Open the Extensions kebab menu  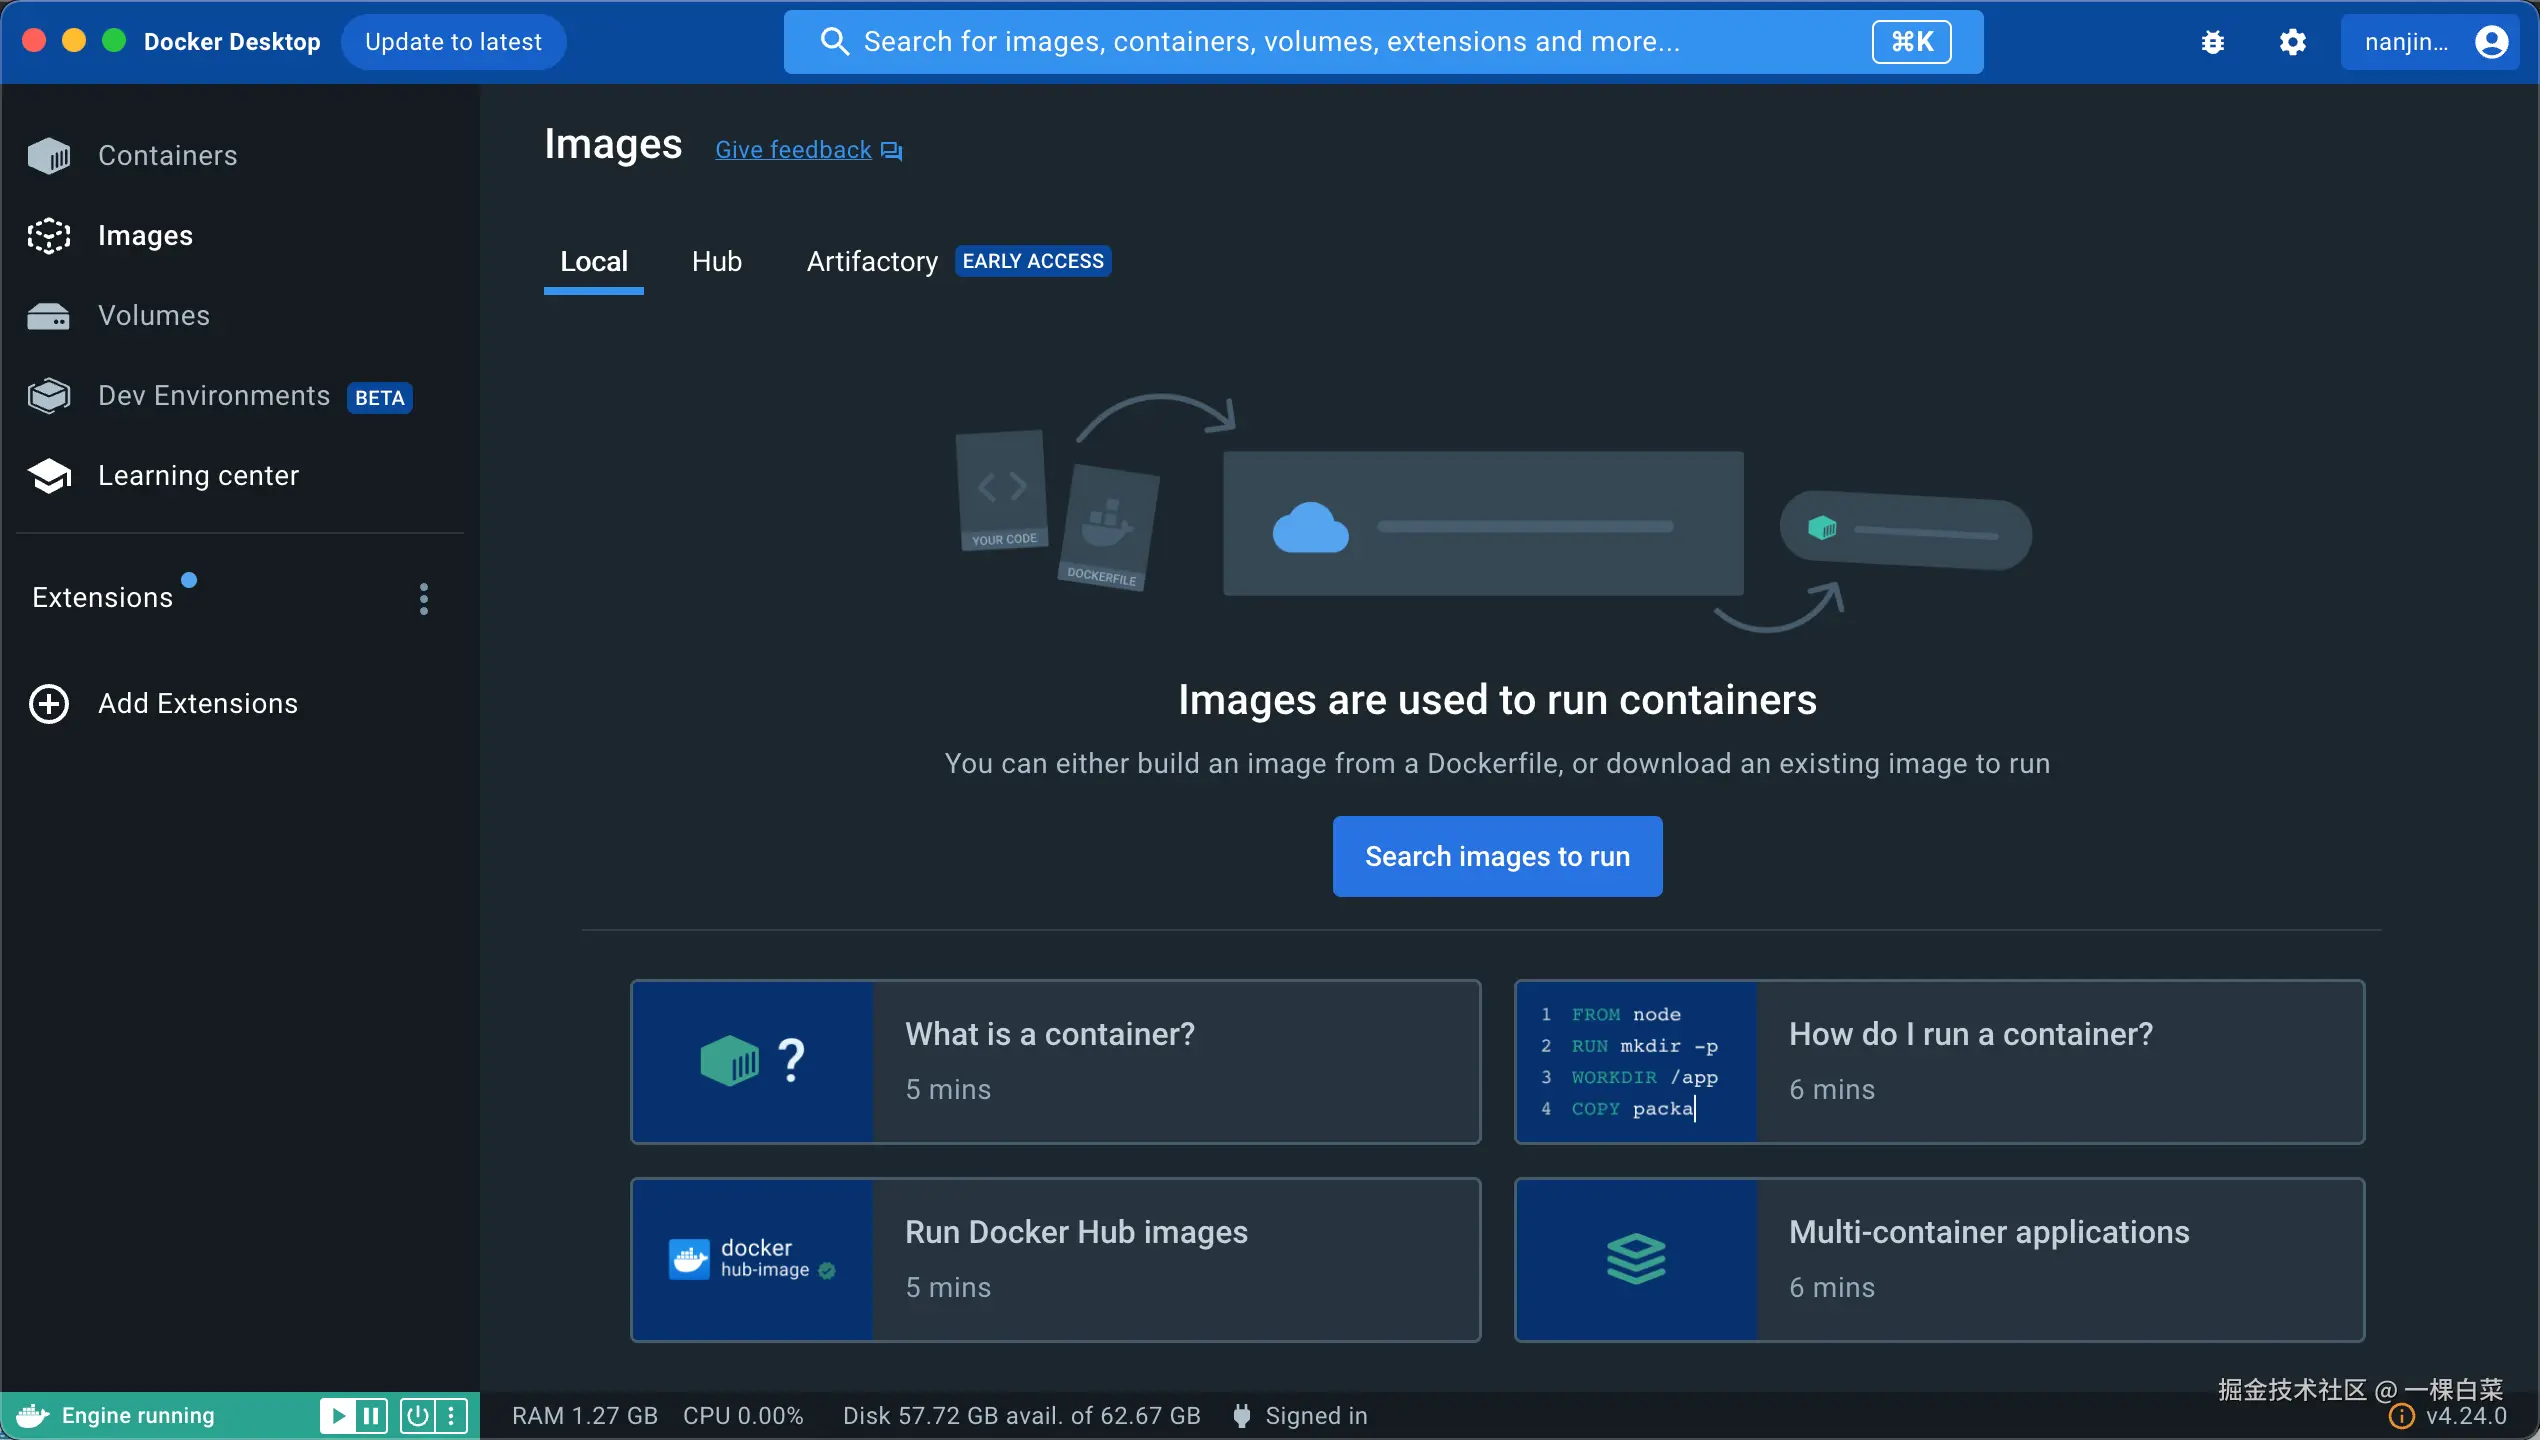tap(424, 599)
